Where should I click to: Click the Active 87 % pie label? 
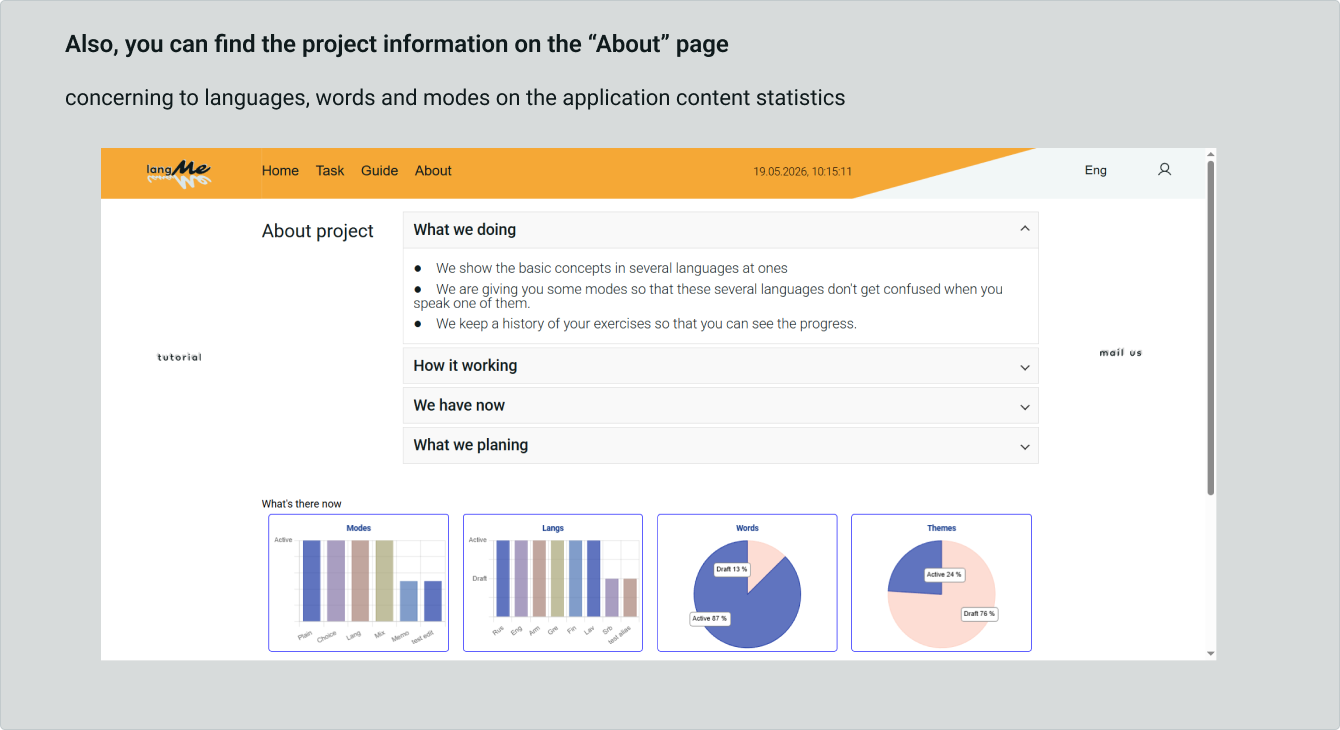click(710, 618)
